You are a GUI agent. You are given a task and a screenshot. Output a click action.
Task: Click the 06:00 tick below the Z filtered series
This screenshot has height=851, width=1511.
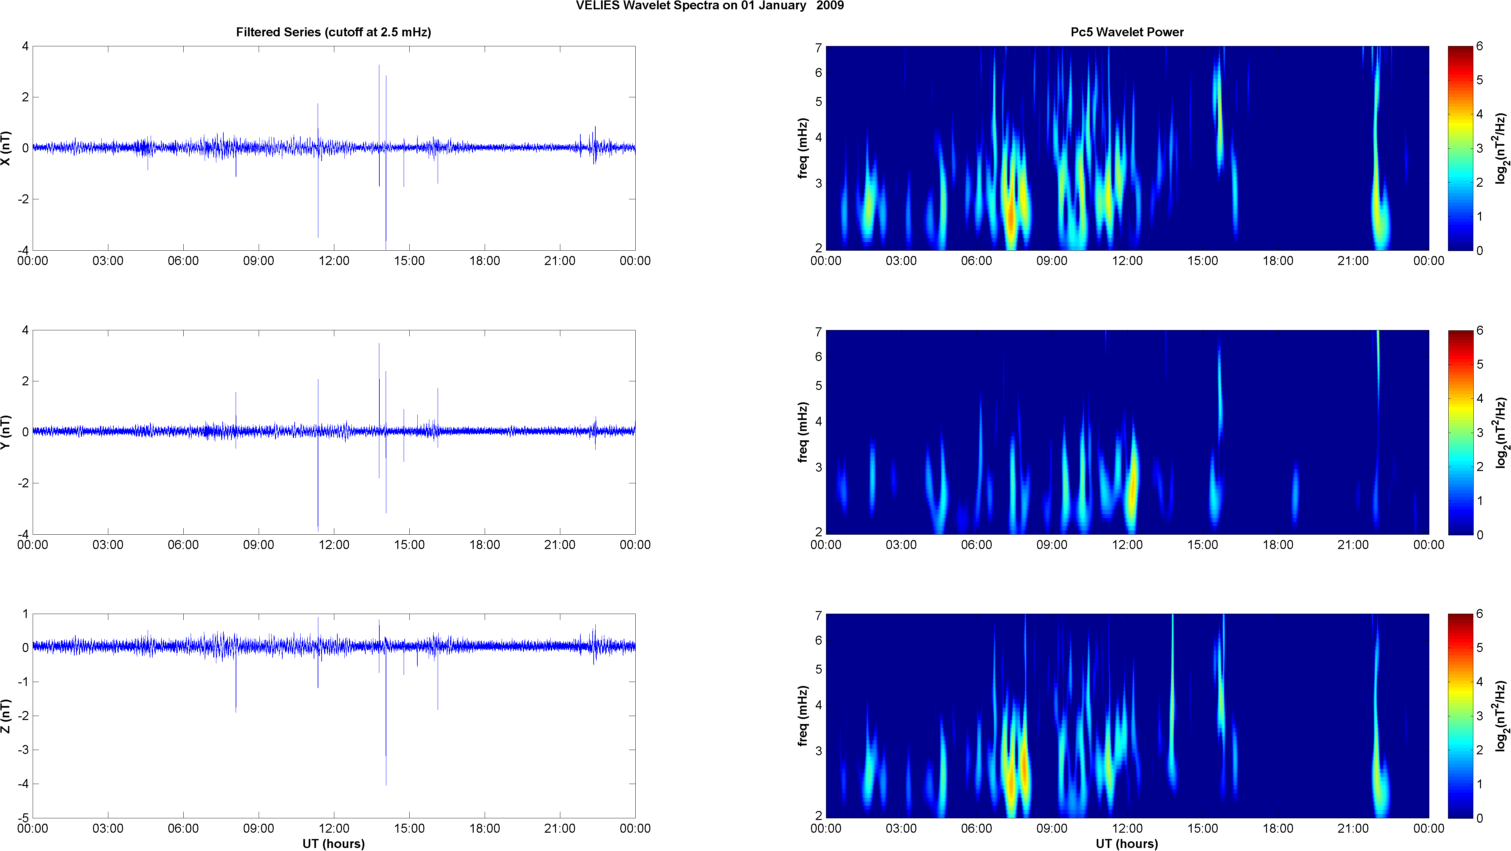[183, 829]
